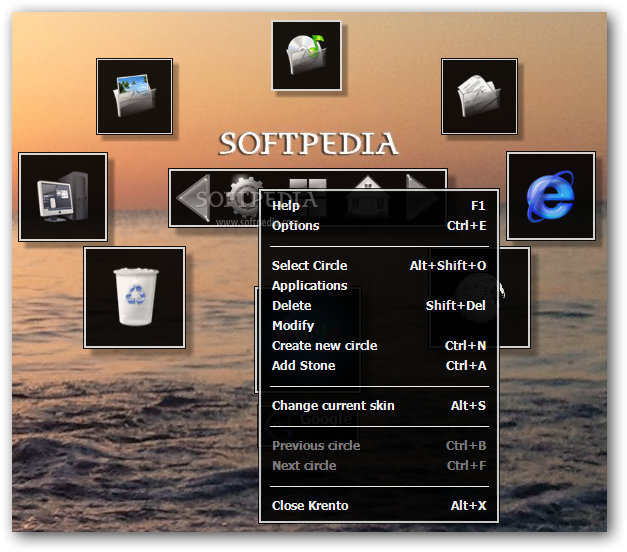The height and width of the screenshot is (552, 627).
Task: Open the My Computer stone
Action: click(63, 197)
